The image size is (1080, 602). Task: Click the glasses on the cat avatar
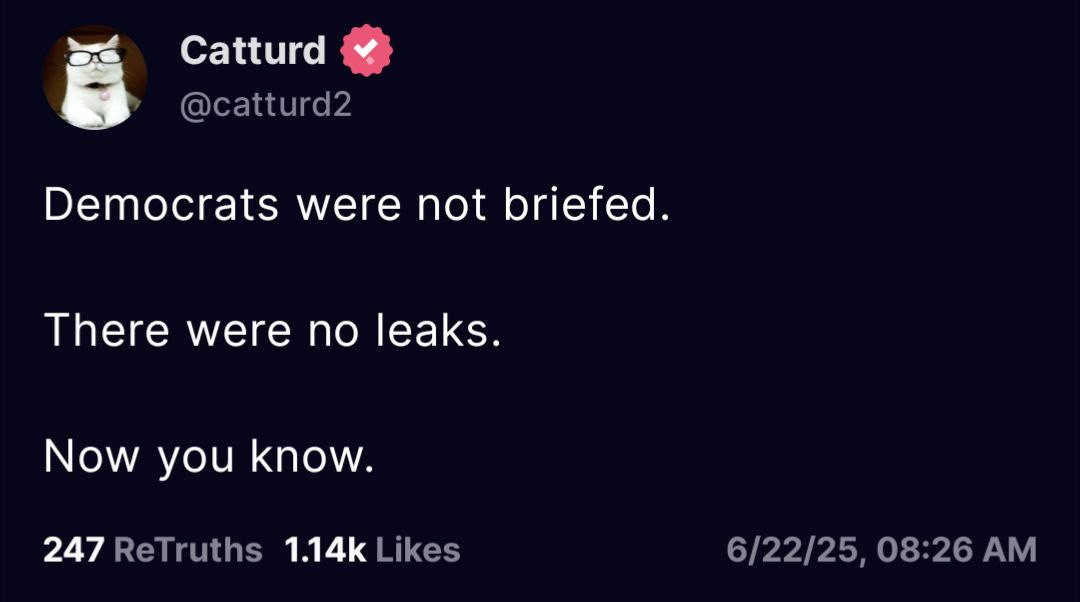click(95, 56)
